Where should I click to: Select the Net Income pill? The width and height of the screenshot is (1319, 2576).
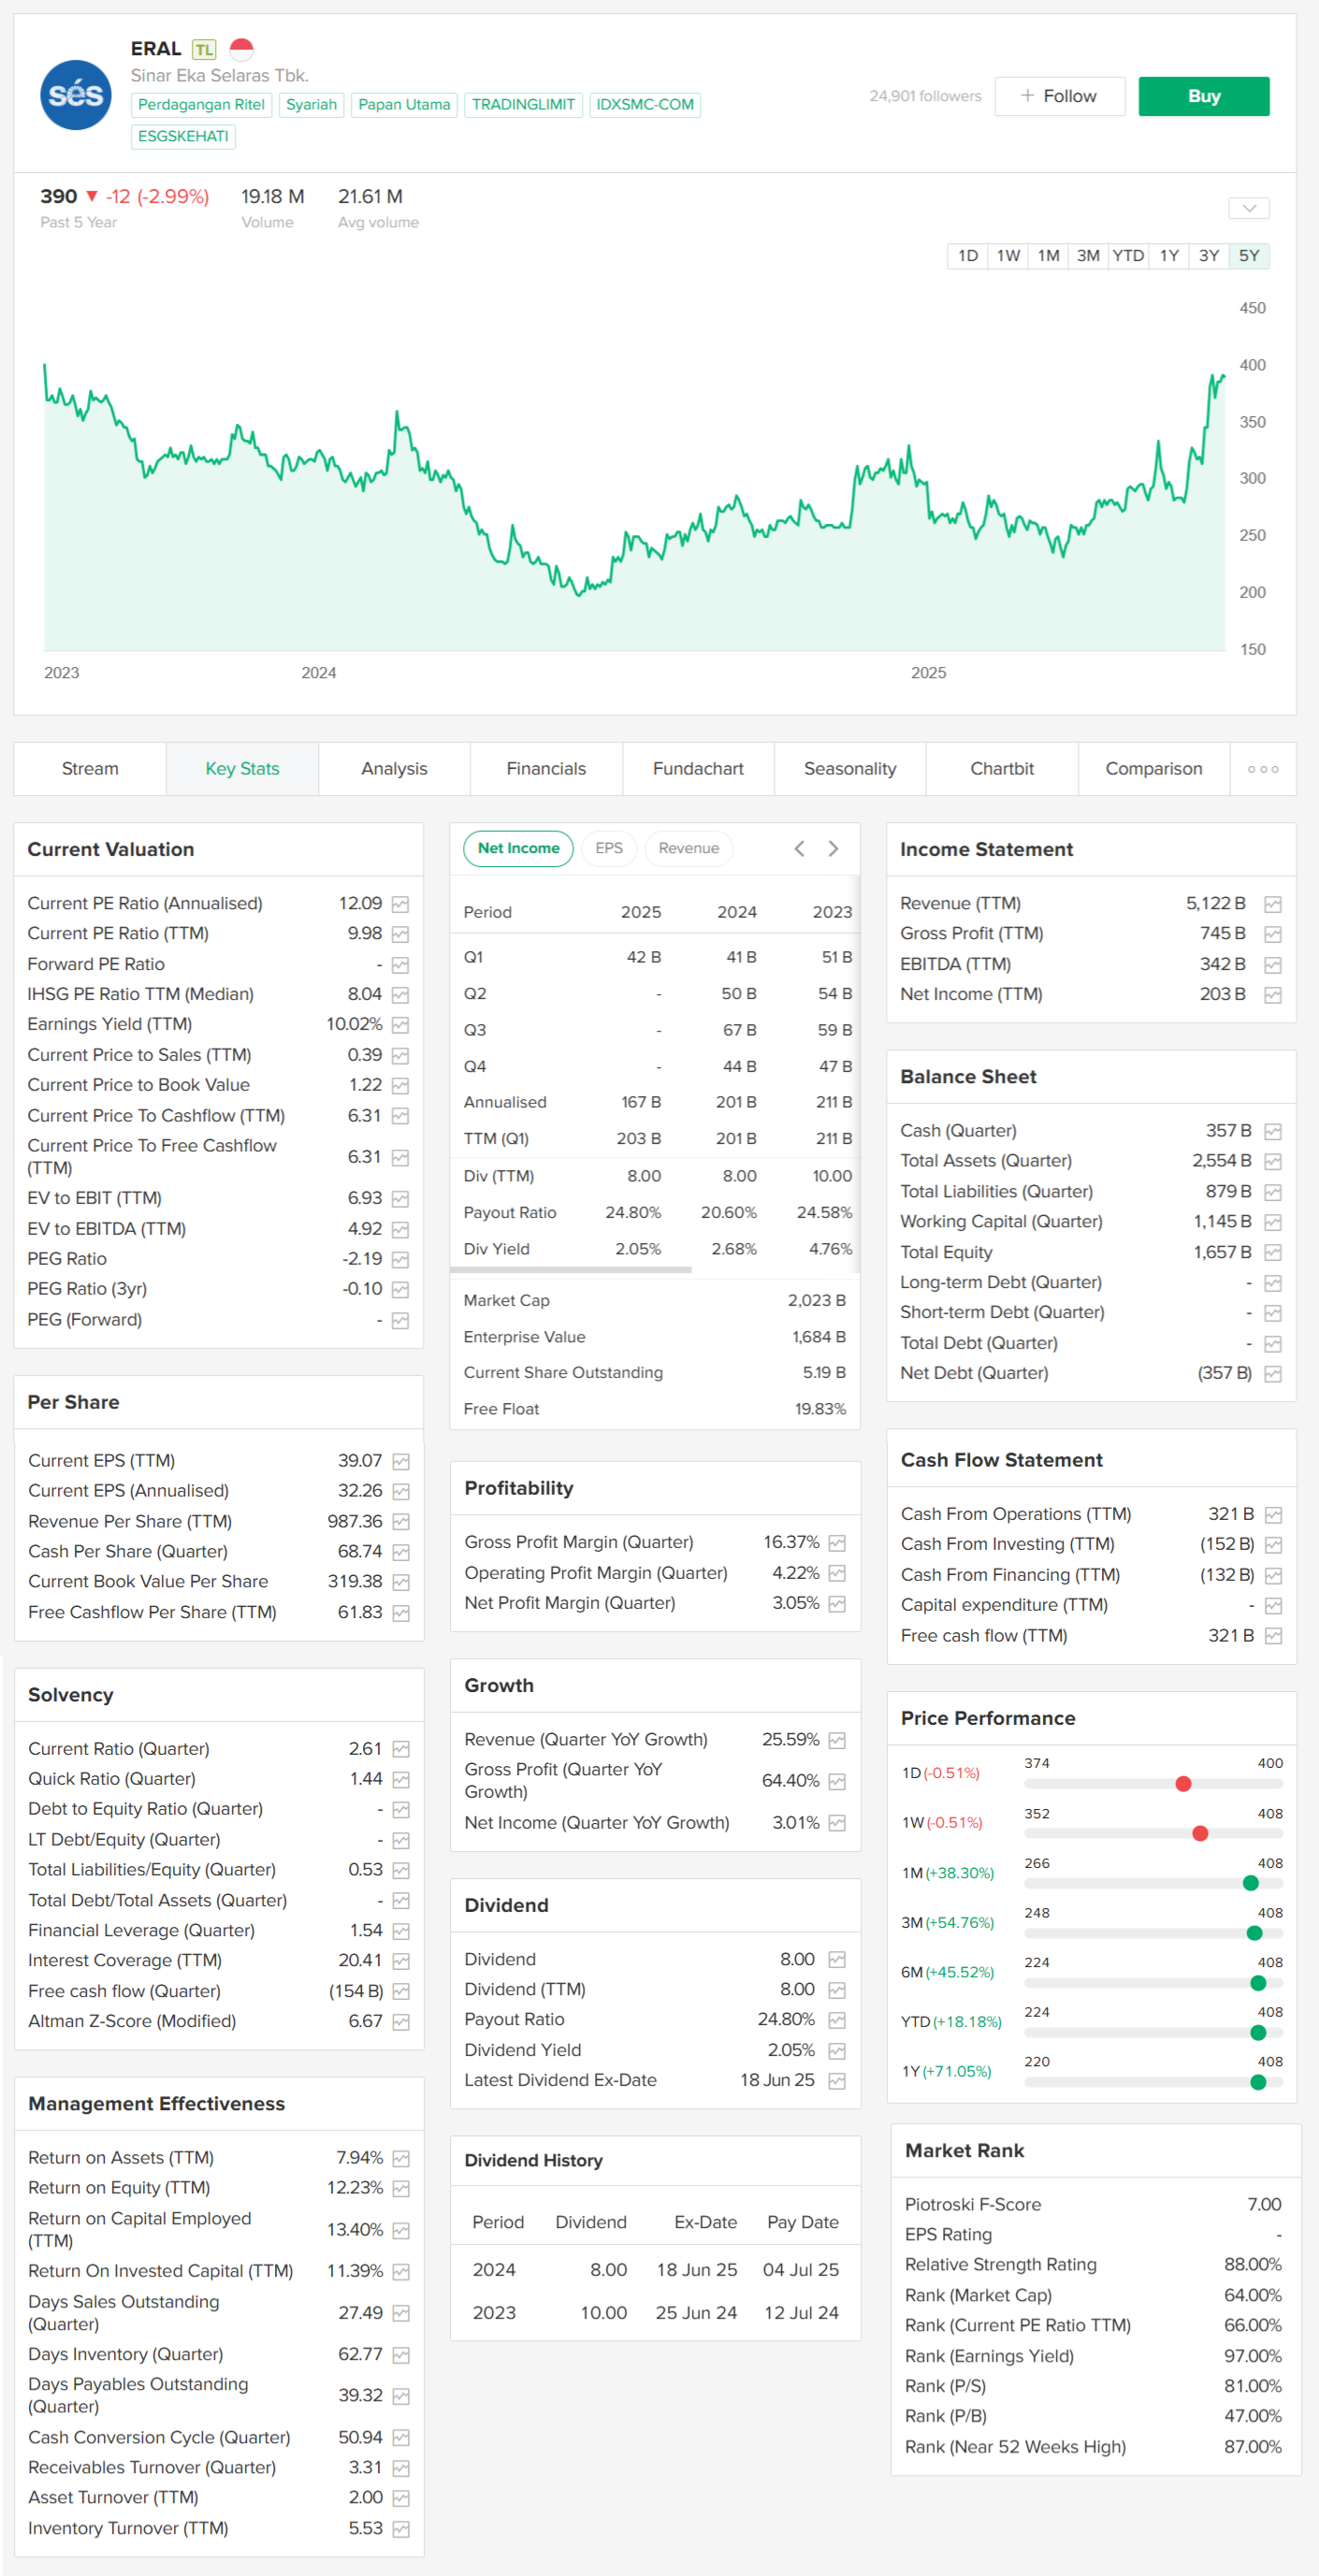point(518,848)
